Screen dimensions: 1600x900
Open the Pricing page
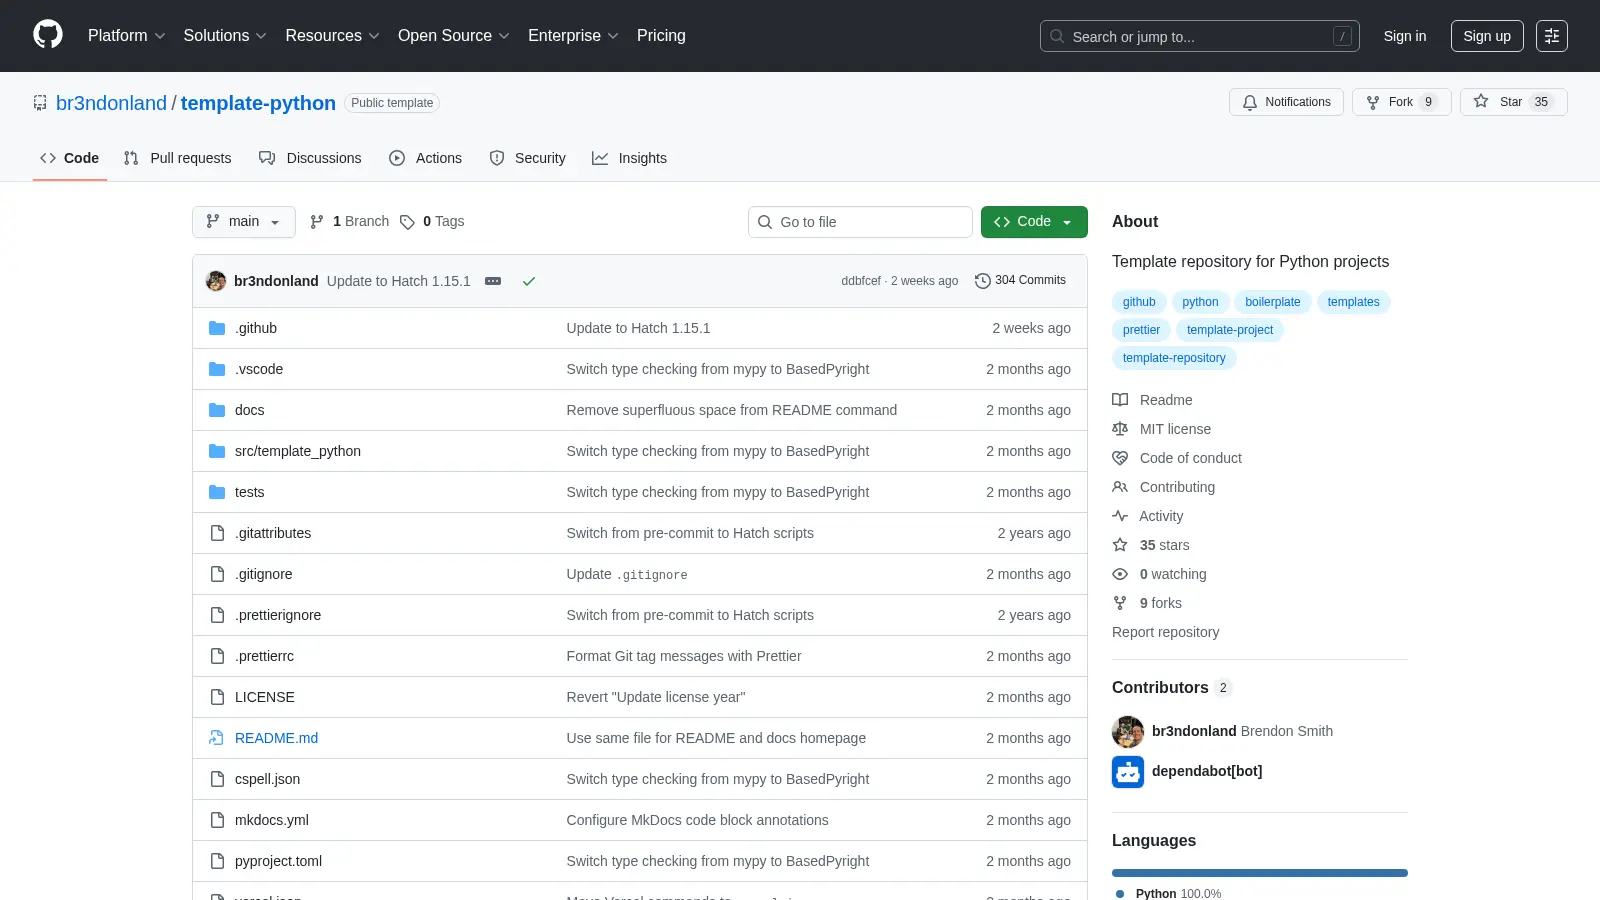(x=661, y=36)
